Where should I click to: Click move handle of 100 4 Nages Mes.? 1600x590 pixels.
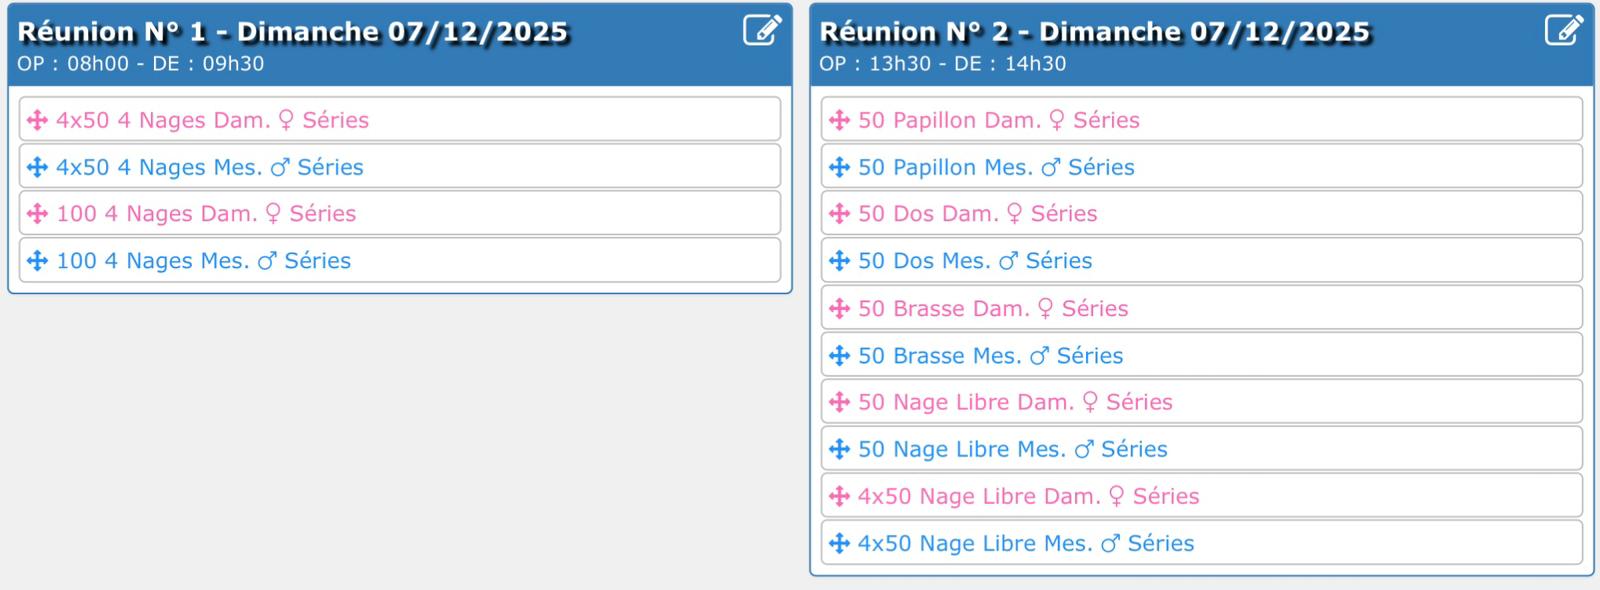point(38,261)
